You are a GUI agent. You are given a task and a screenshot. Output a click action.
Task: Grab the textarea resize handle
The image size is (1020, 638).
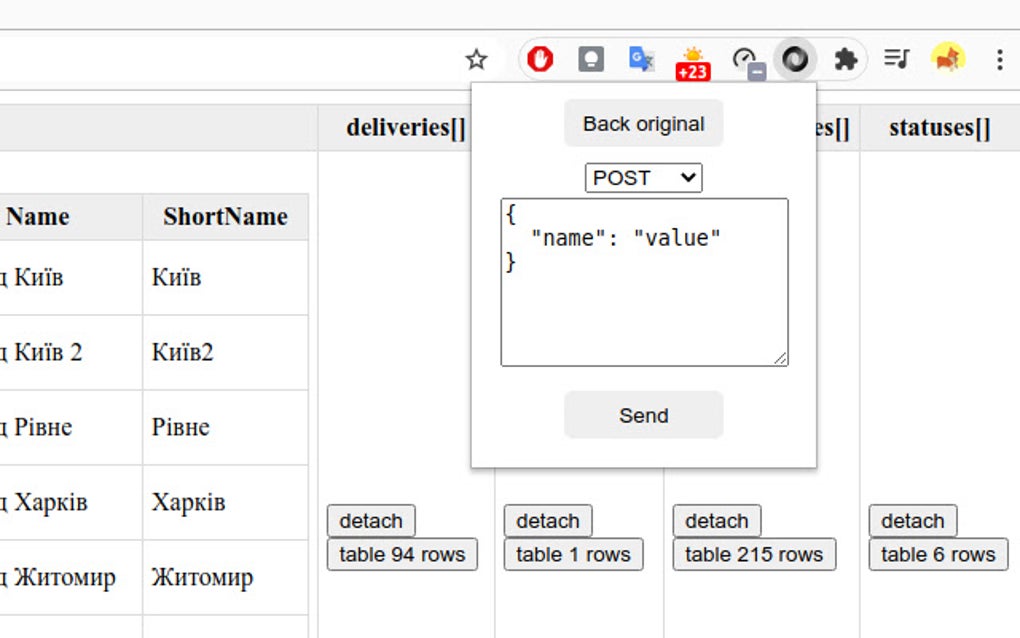[780, 358]
